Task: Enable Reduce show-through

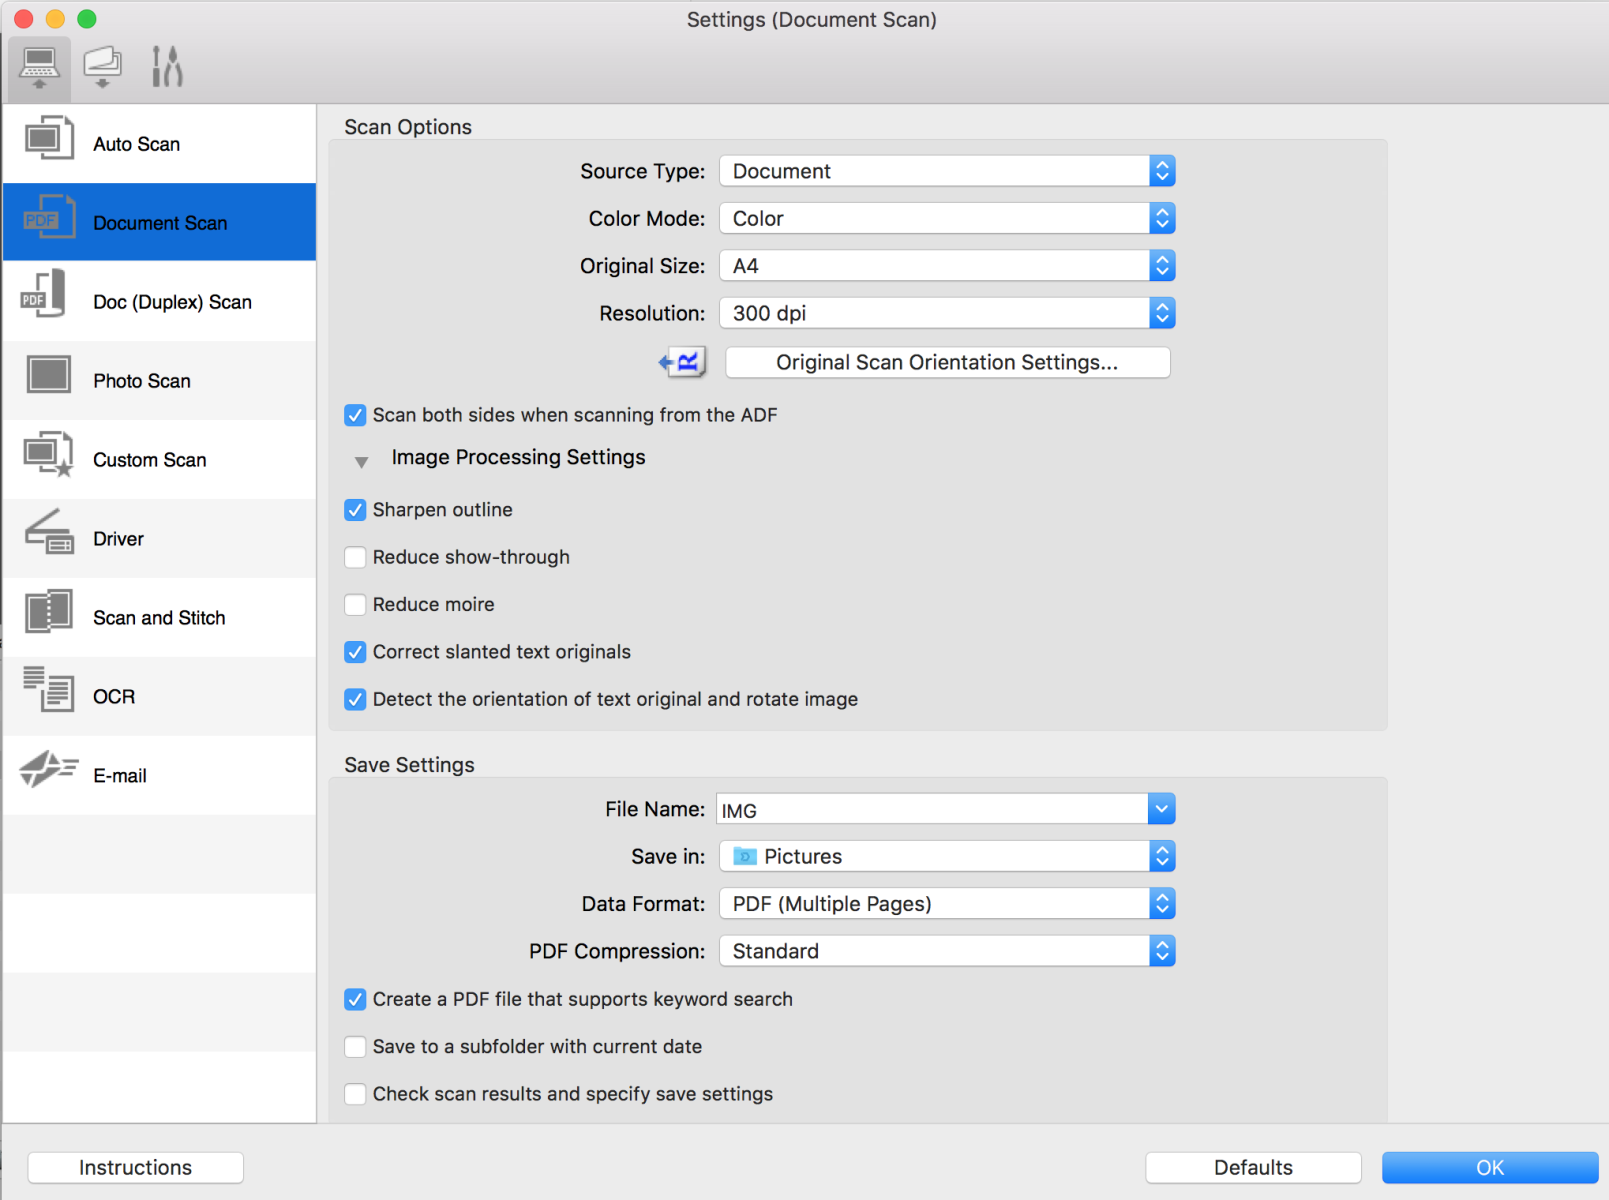Action: [355, 557]
